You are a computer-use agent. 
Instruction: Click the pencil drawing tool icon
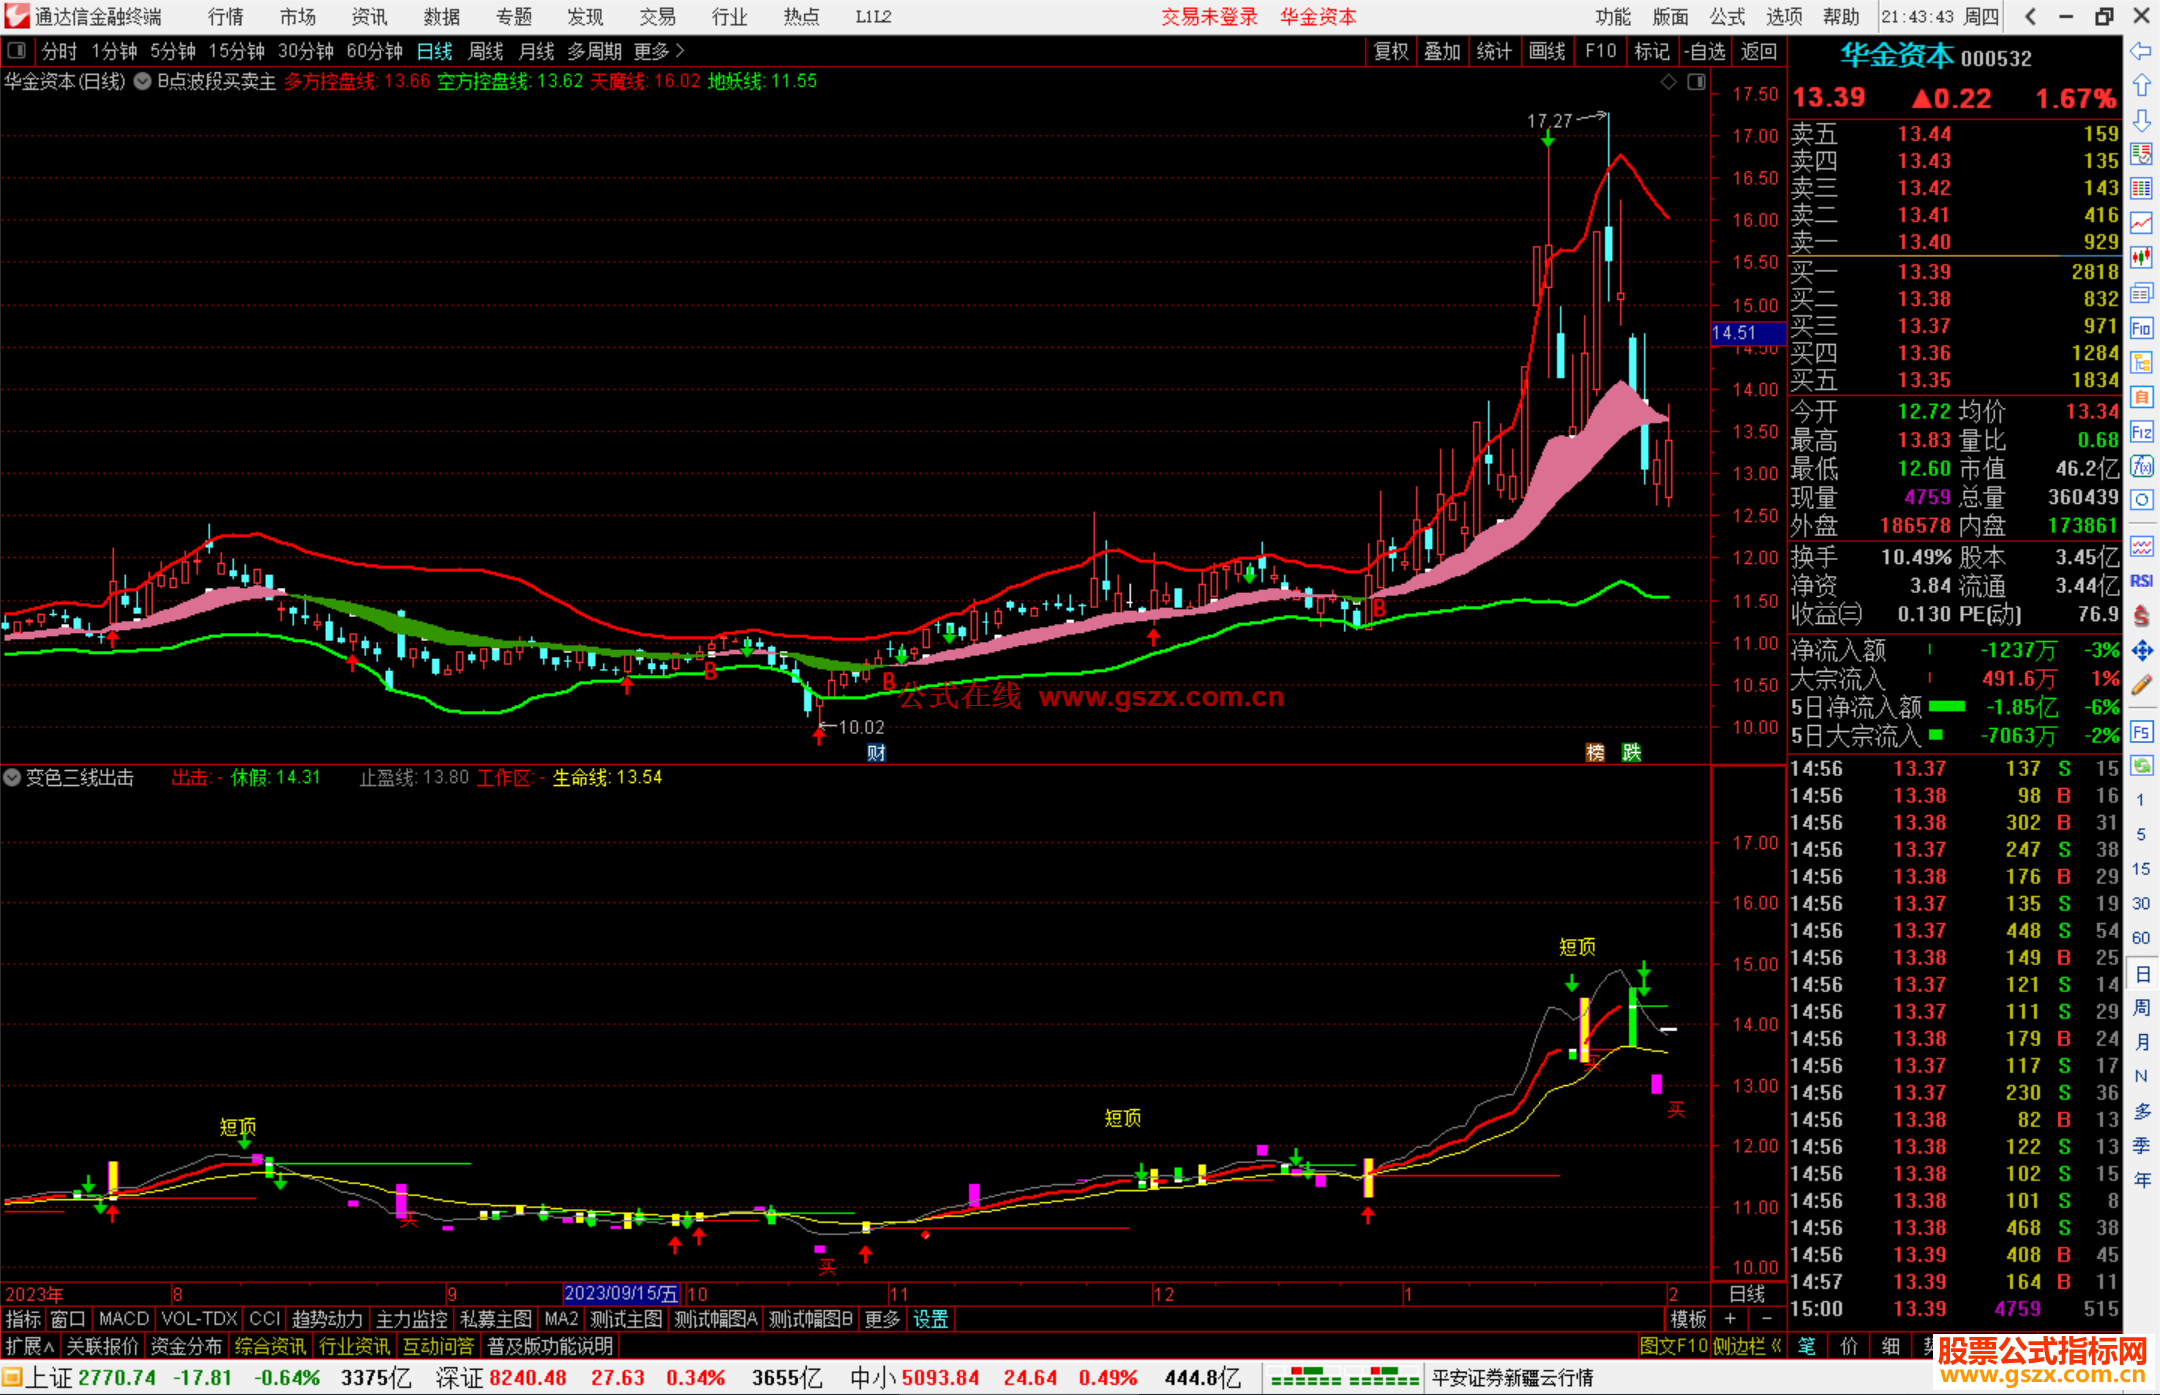pos(2141,685)
